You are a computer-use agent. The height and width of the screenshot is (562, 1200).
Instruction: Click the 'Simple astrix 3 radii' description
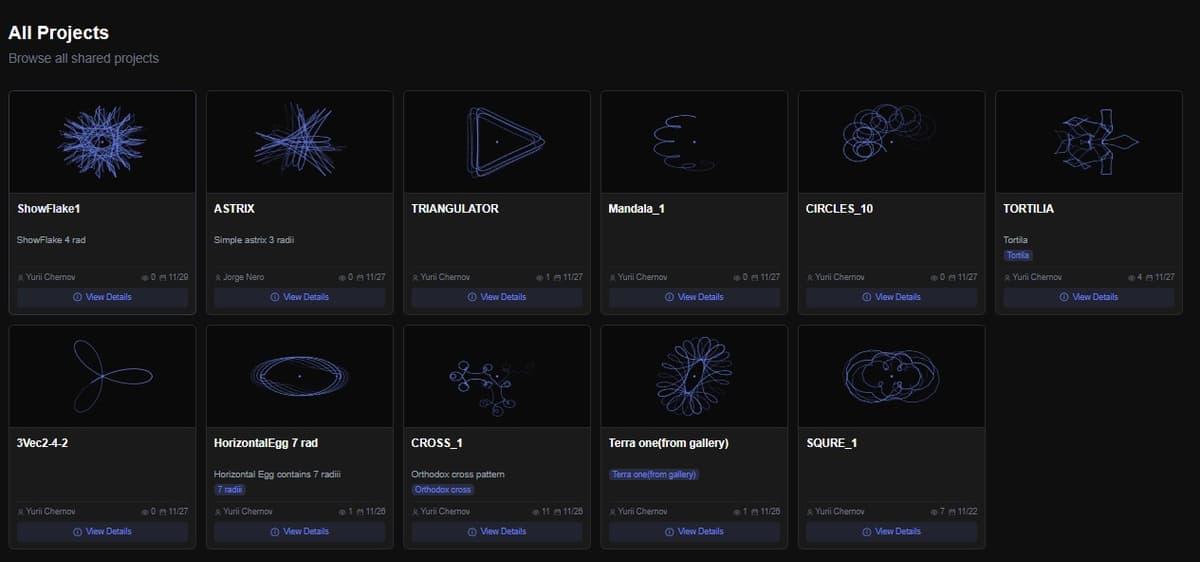pos(254,240)
